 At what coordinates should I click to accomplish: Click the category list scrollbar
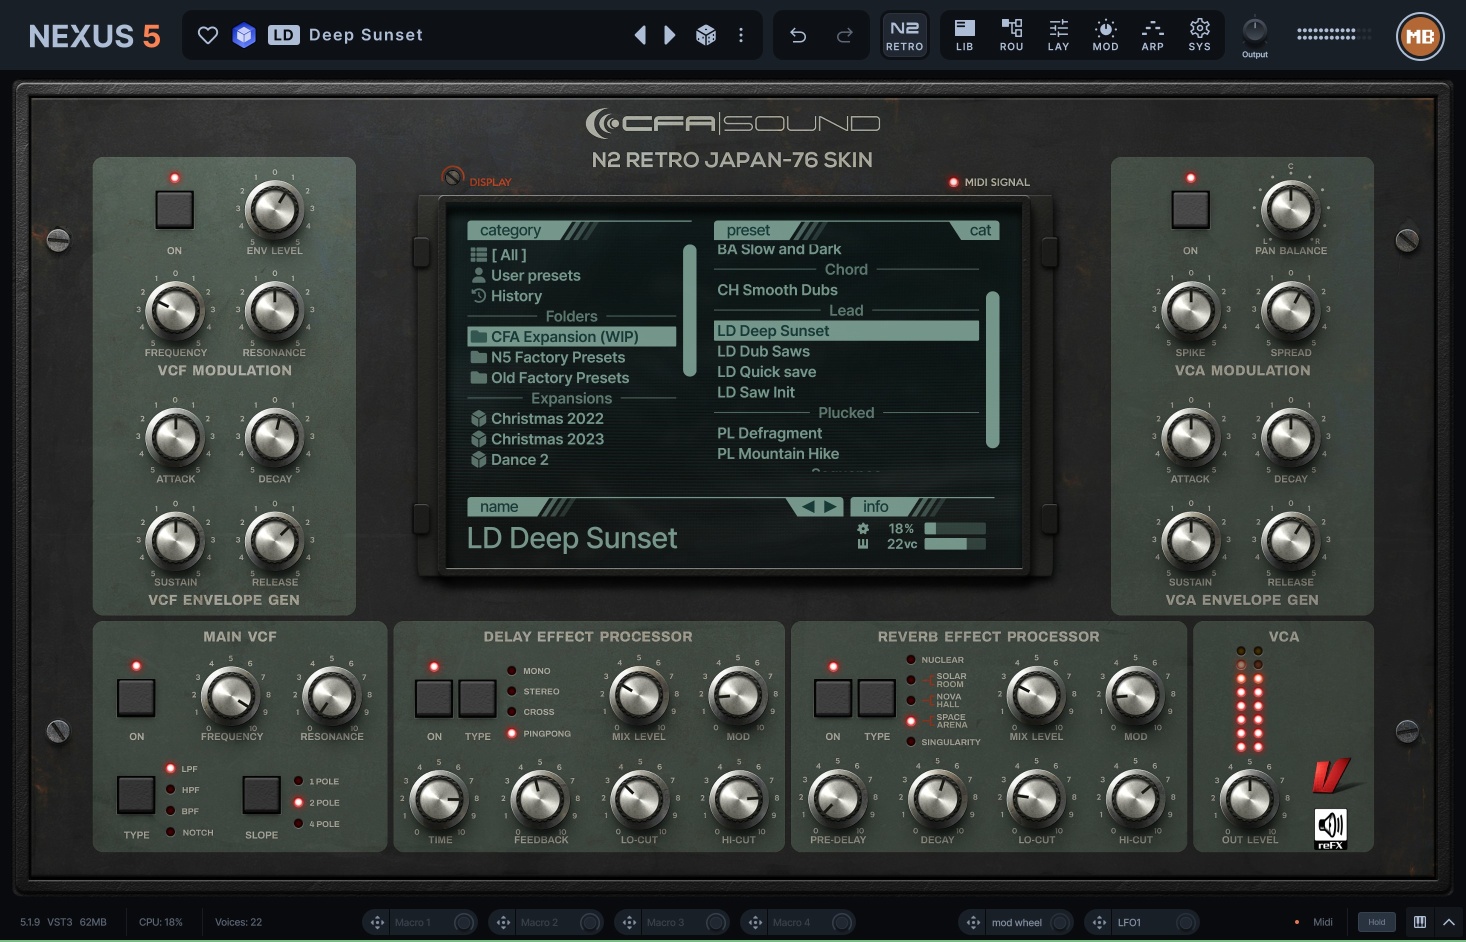coord(689,310)
